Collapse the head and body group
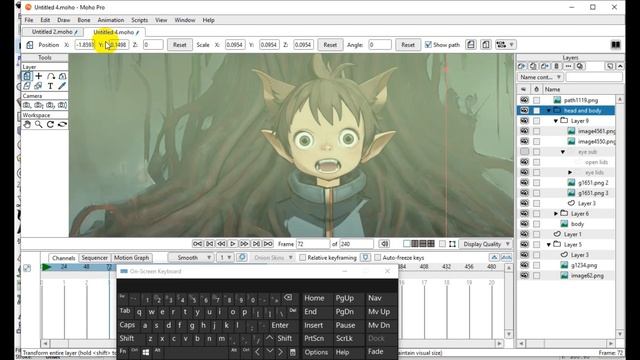640x360 pixels. 549,111
